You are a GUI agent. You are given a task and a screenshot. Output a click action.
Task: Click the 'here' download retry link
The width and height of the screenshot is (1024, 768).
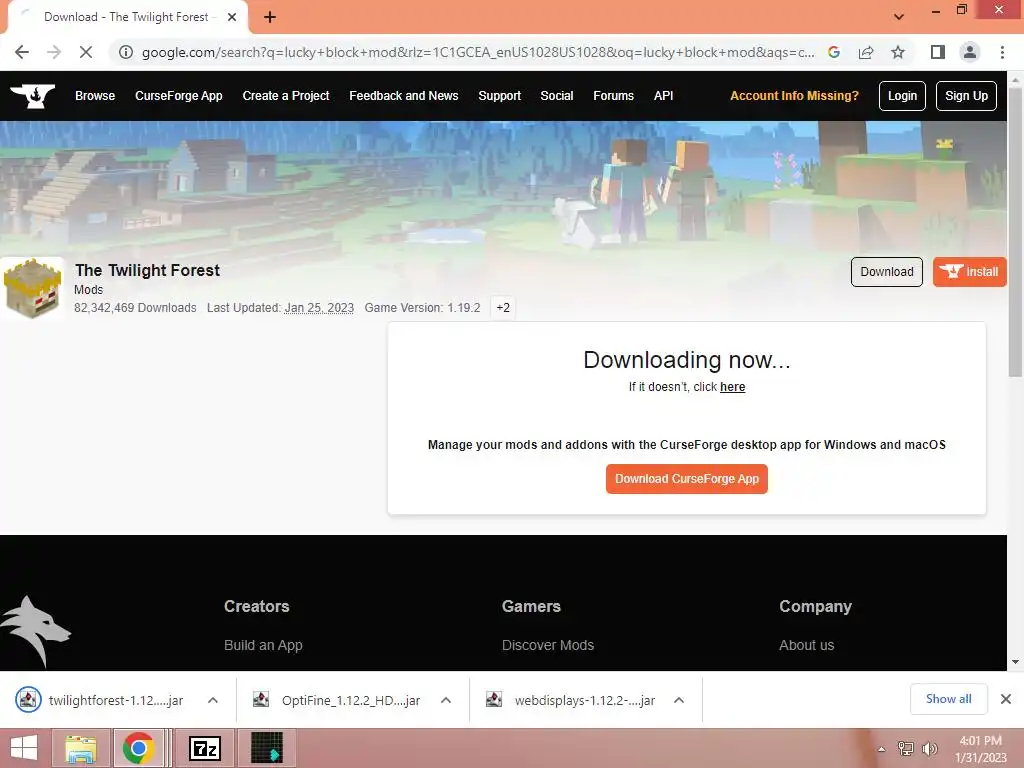point(732,387)
